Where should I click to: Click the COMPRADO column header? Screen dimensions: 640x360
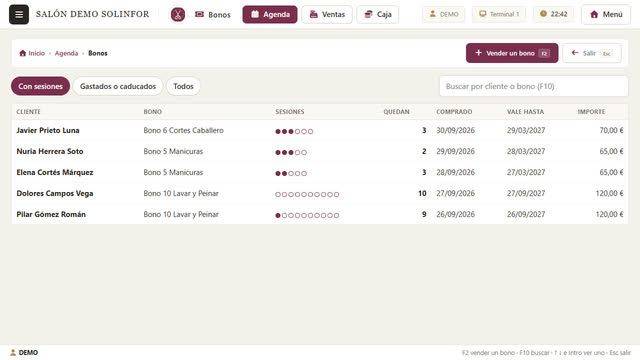[x=454, y=111]
